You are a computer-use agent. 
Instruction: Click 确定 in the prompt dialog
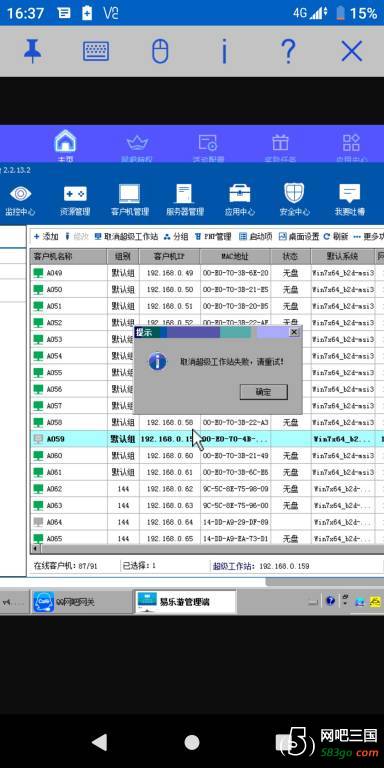[x=264, y=392]
